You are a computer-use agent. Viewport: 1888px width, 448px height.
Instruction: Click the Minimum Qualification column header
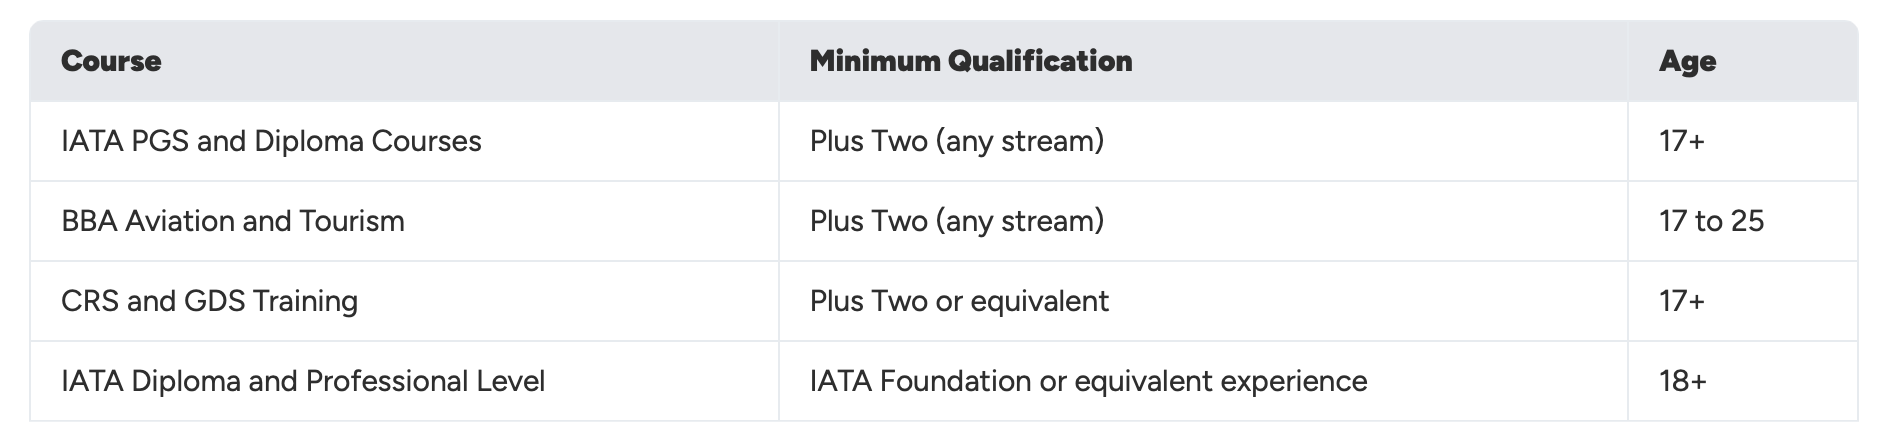click(x=970, y=61)
